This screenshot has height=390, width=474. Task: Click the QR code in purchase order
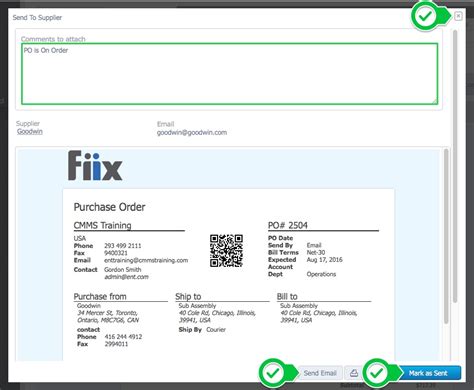point(226,251)
